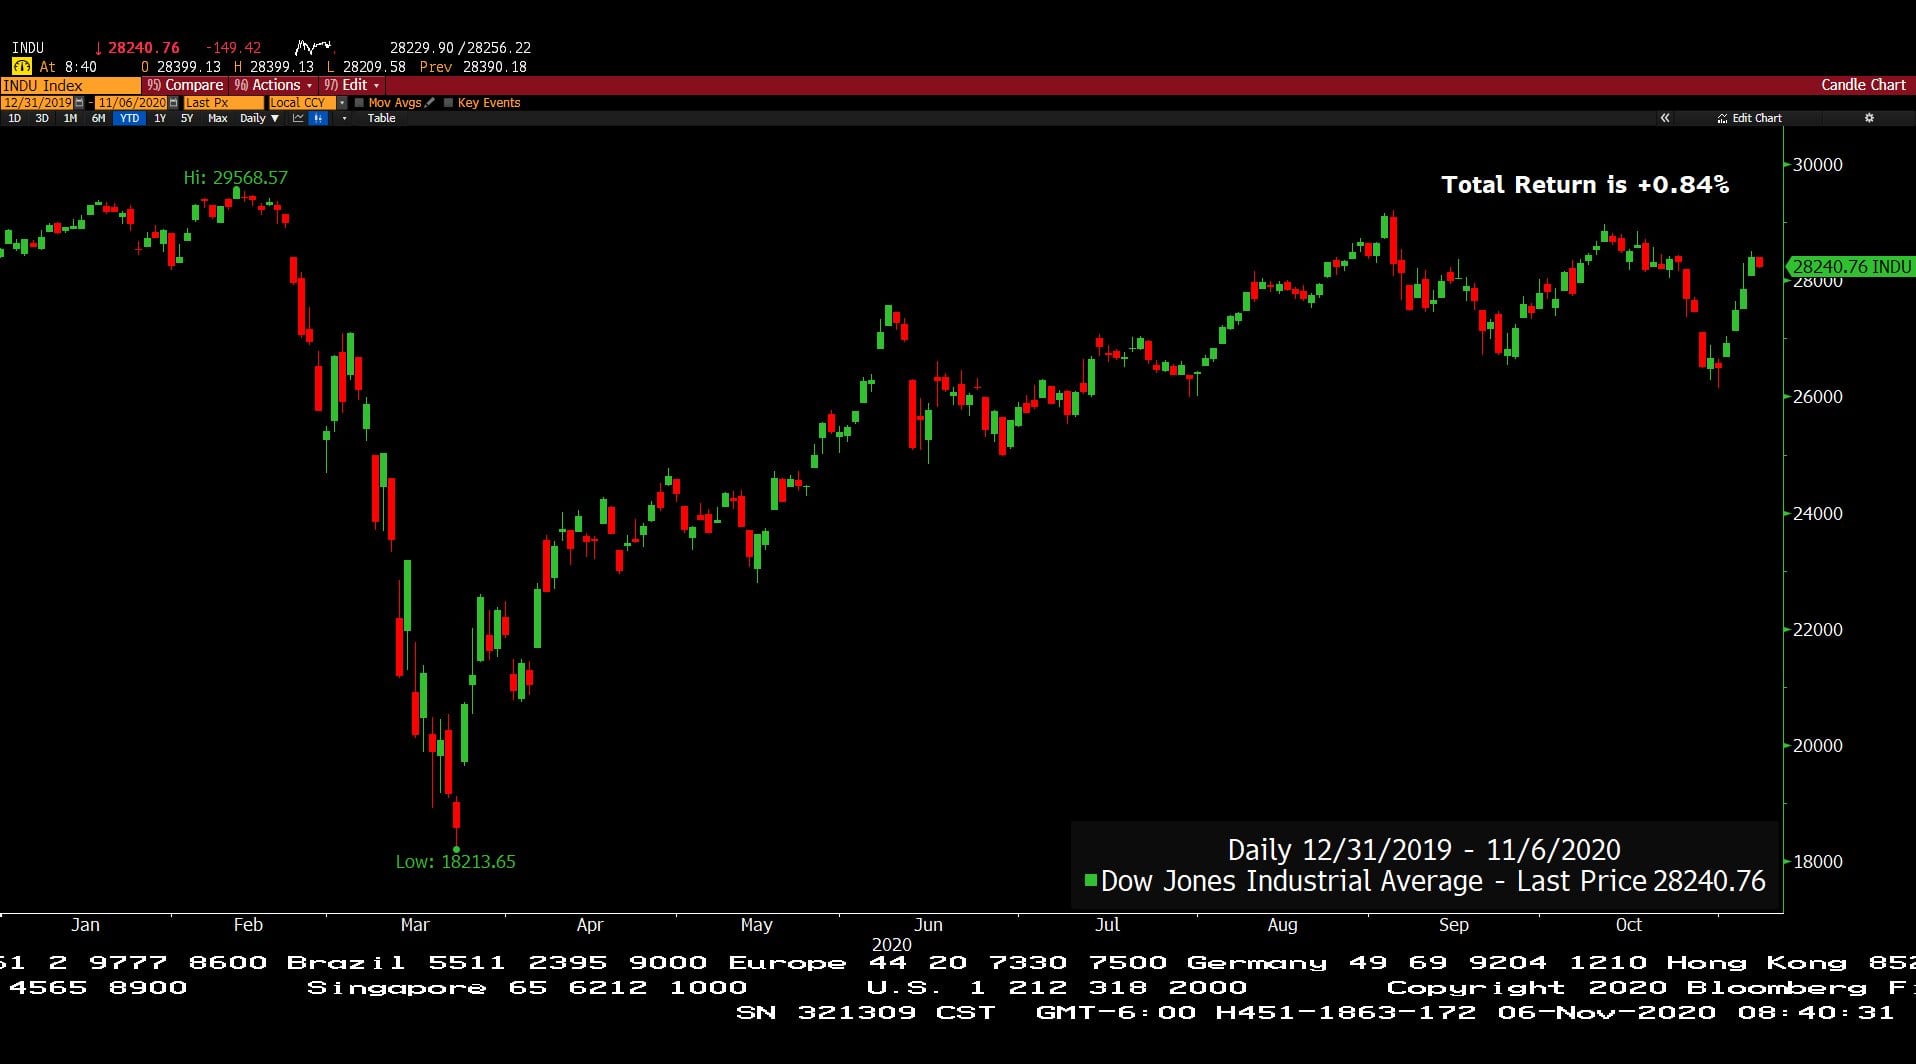Click the Last Px field selector
Viewport: 1916px width, 1064px height.
[x=223, y=103]
